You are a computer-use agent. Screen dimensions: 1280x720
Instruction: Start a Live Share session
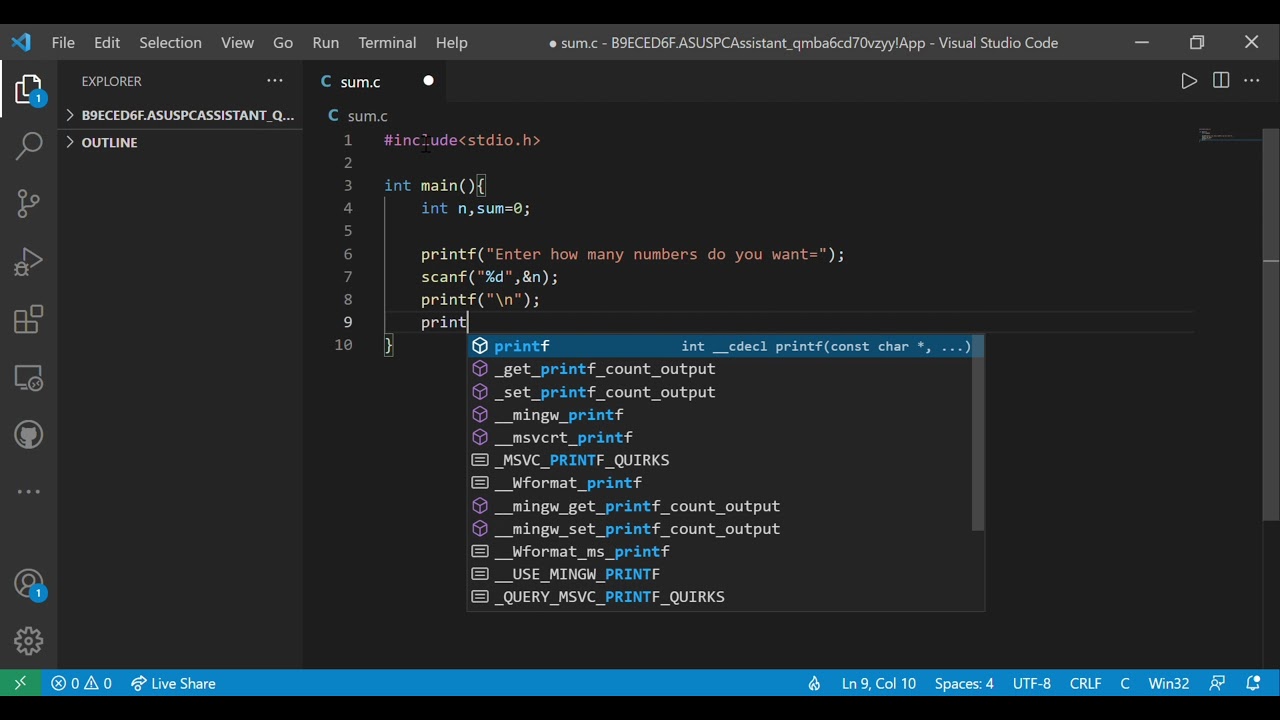(173, 684)
